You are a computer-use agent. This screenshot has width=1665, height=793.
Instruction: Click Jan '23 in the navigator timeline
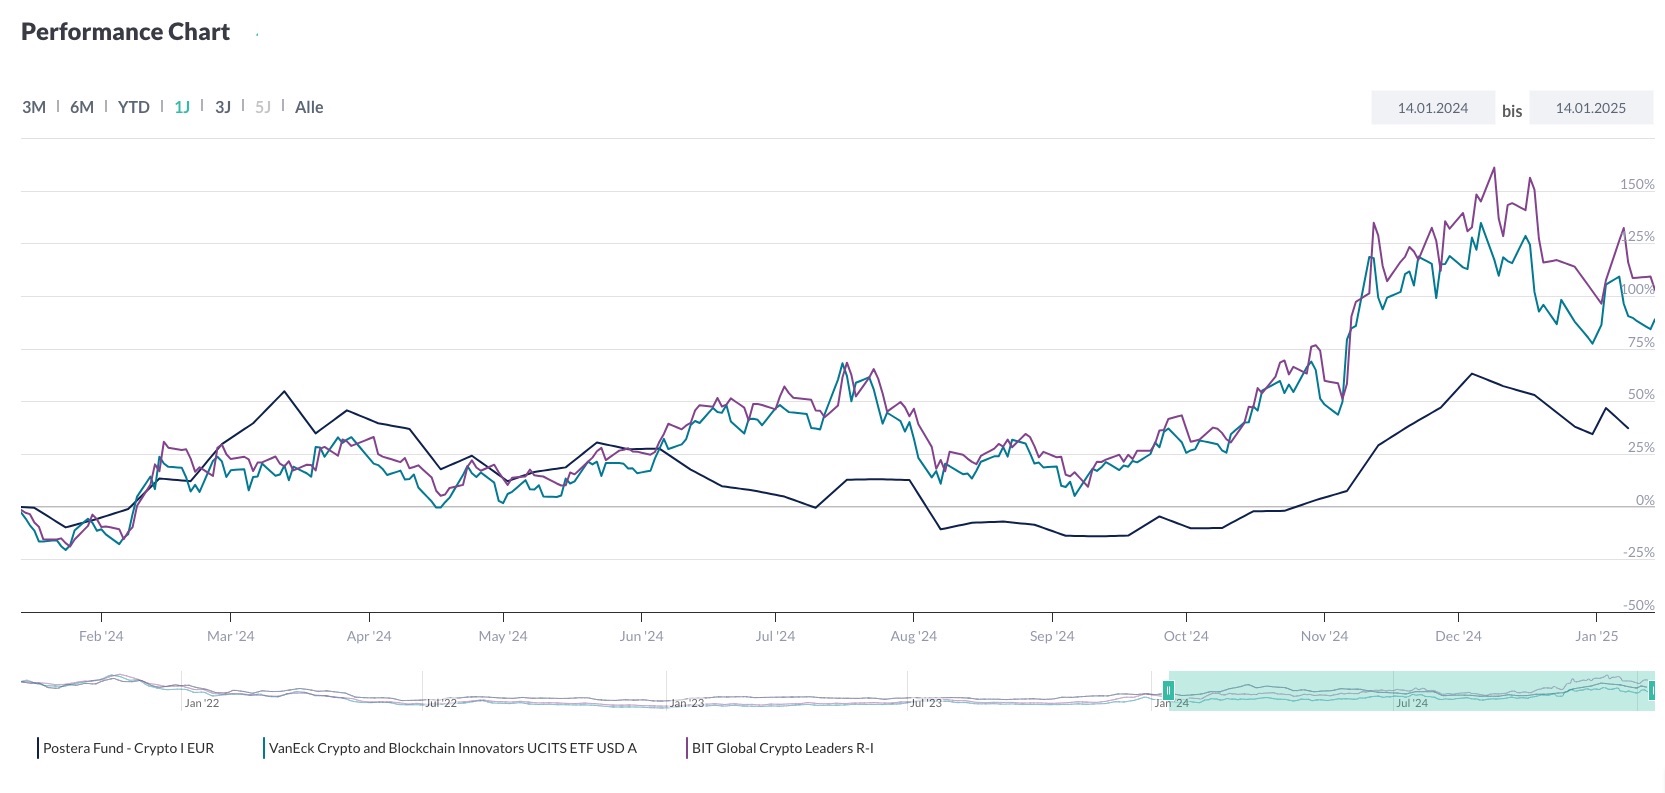pos(687,703)
